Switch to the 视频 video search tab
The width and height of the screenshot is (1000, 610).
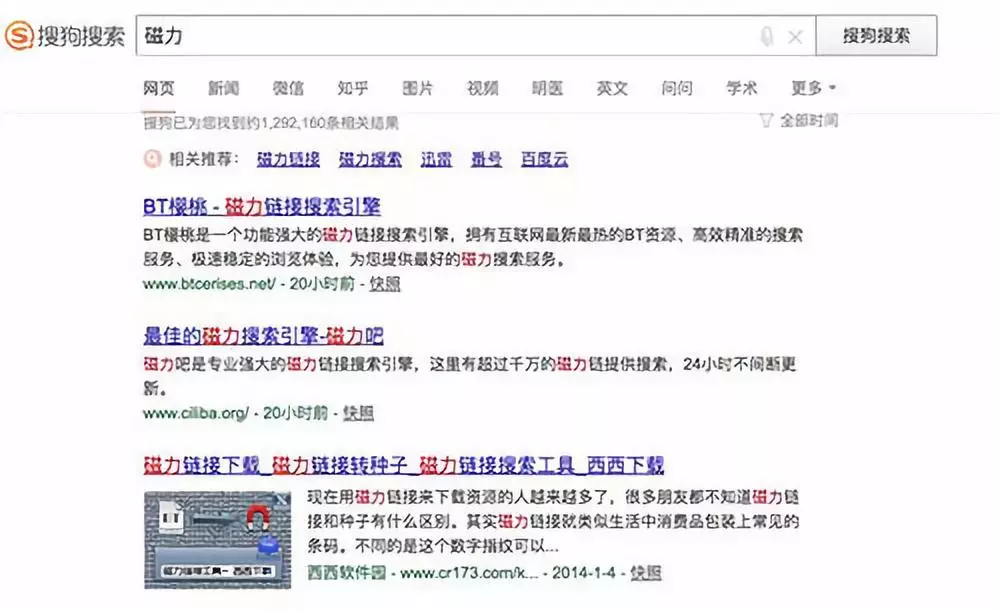[x=481, y=88]
